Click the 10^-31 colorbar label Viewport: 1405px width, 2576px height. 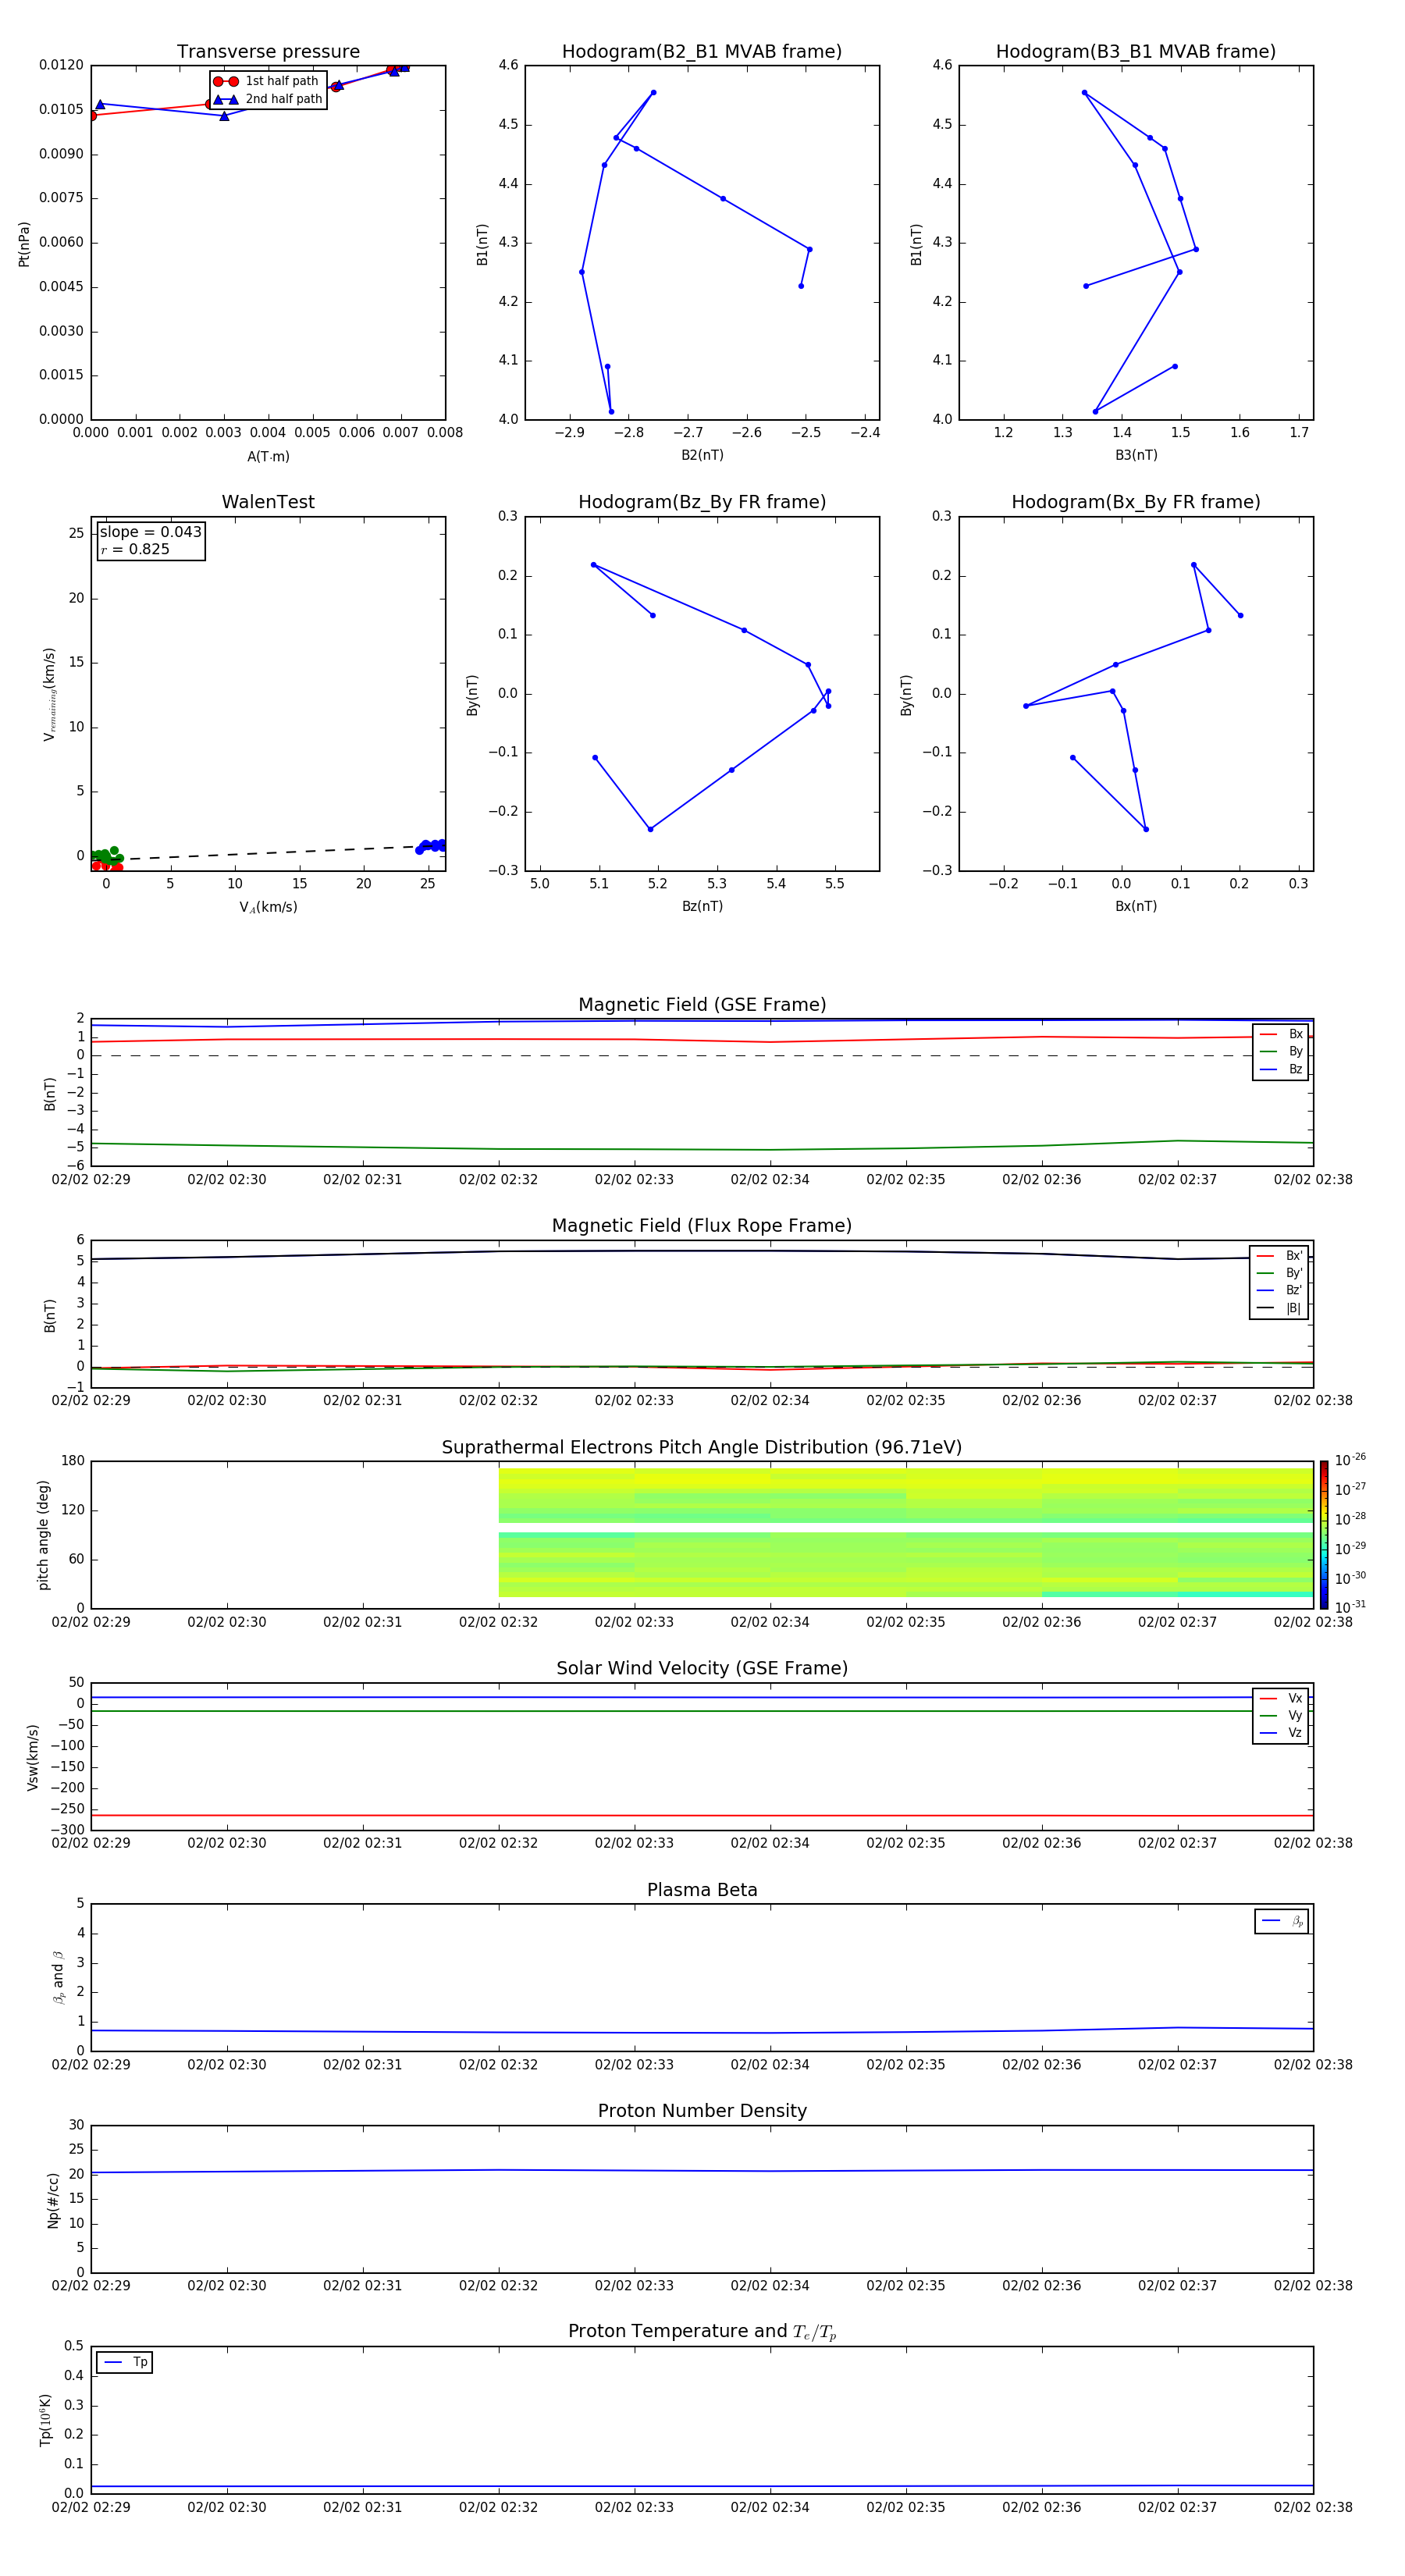point(1350,1607)
